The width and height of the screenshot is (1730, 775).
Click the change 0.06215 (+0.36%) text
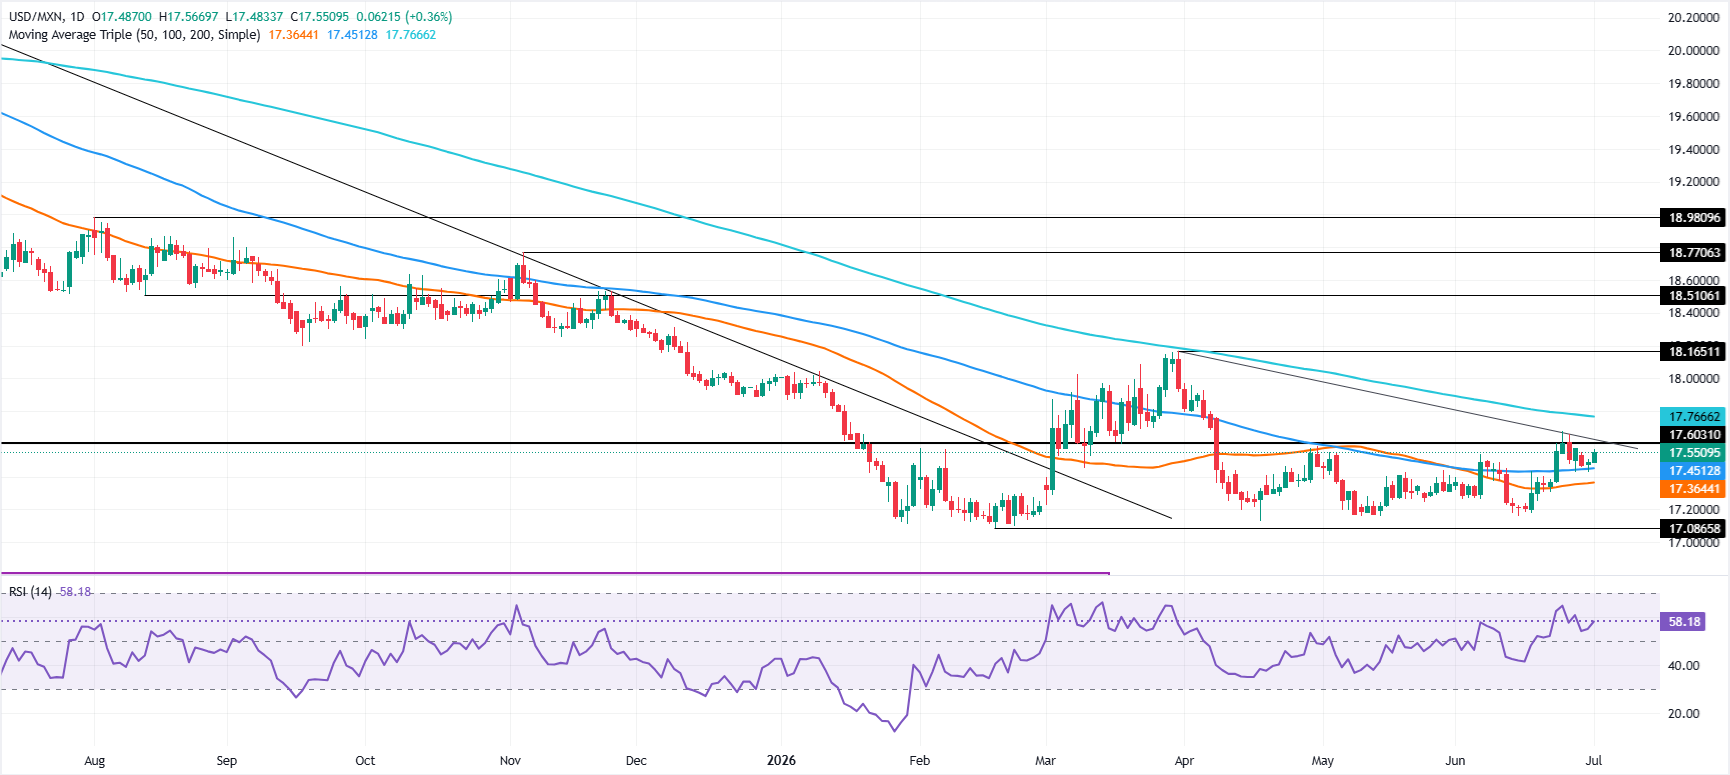click(404, 17)
